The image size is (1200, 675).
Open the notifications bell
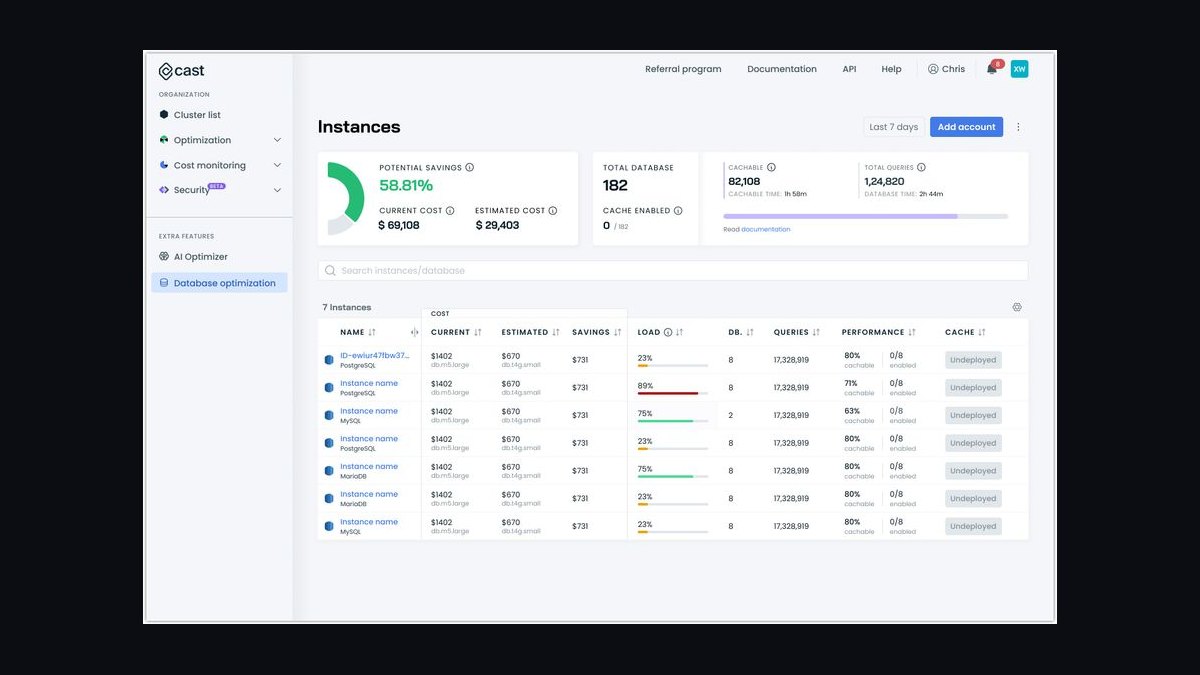click(992, 69)
